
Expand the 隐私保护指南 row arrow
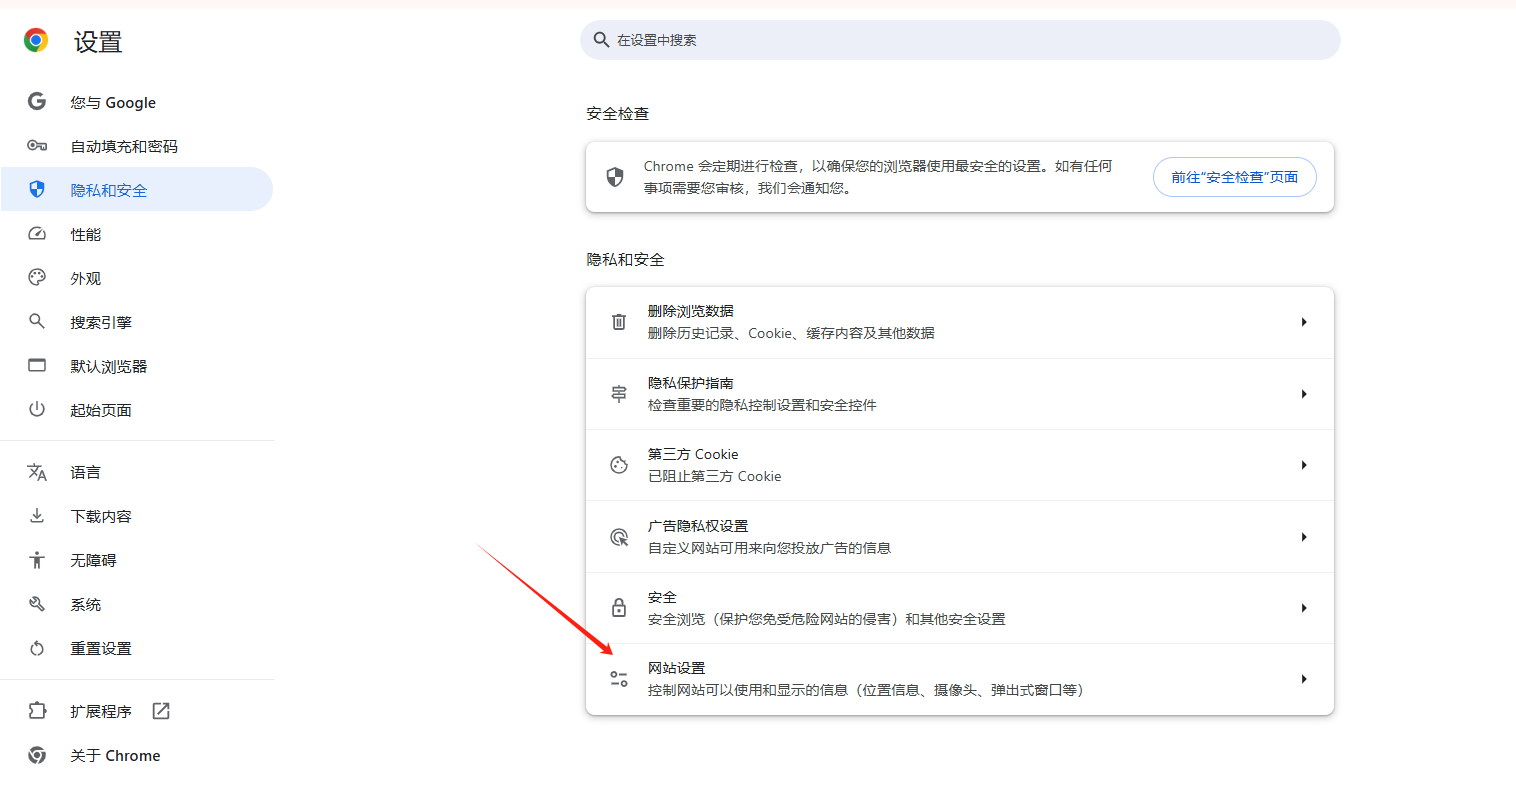(x=1304, y=394)
